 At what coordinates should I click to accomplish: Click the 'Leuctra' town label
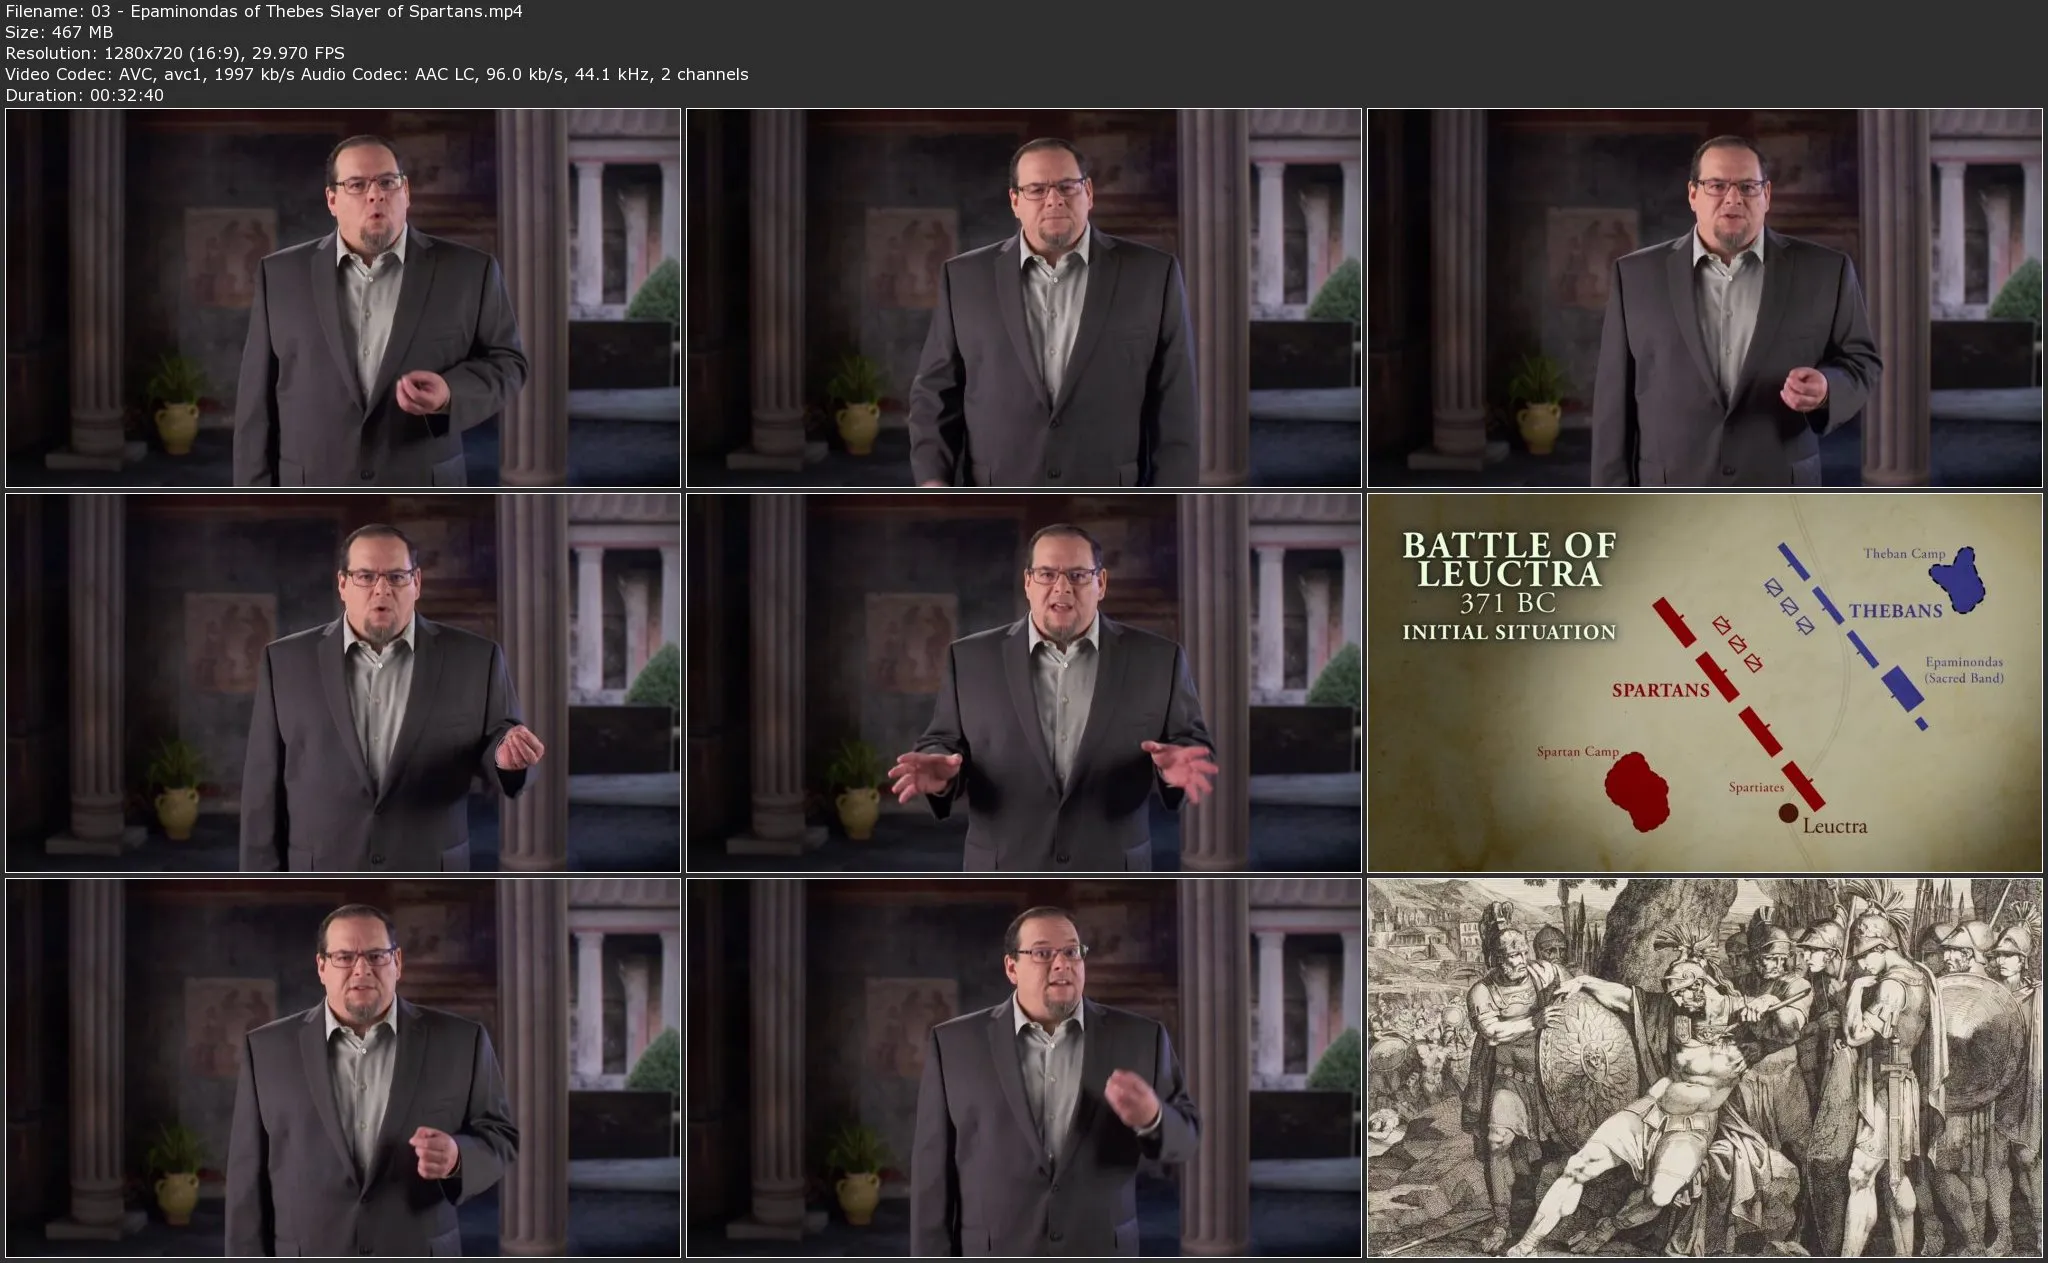pos(1834,826)
